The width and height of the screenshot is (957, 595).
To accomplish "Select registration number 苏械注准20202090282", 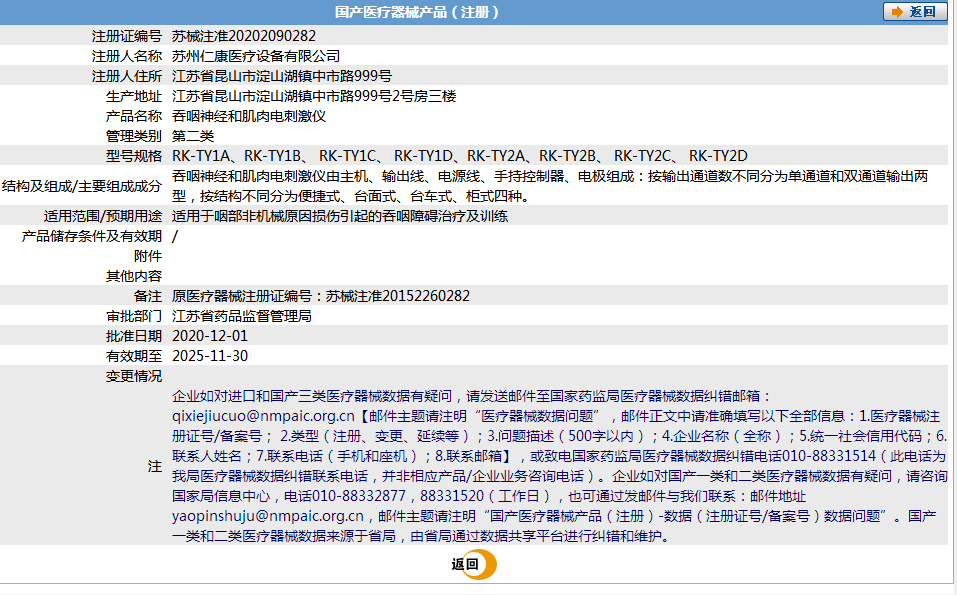I will 244,36.
